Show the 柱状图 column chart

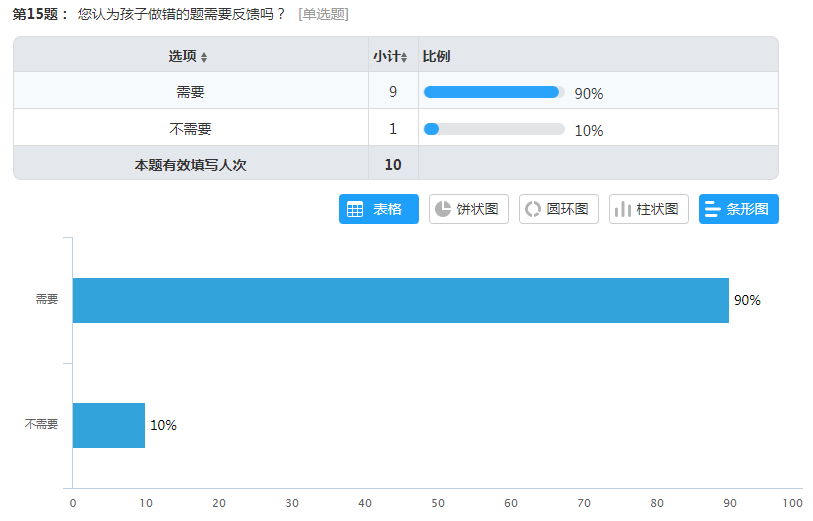click(649, 209)
